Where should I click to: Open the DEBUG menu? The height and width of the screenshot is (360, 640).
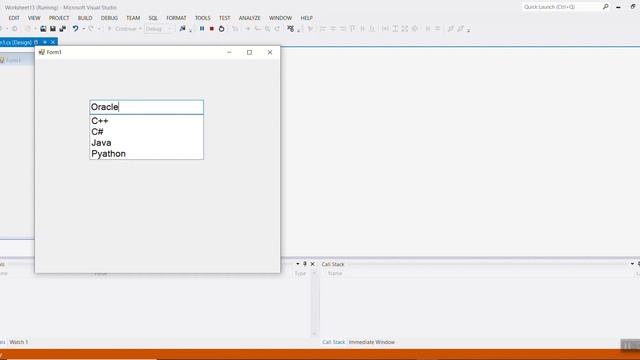tap(109, 18)
